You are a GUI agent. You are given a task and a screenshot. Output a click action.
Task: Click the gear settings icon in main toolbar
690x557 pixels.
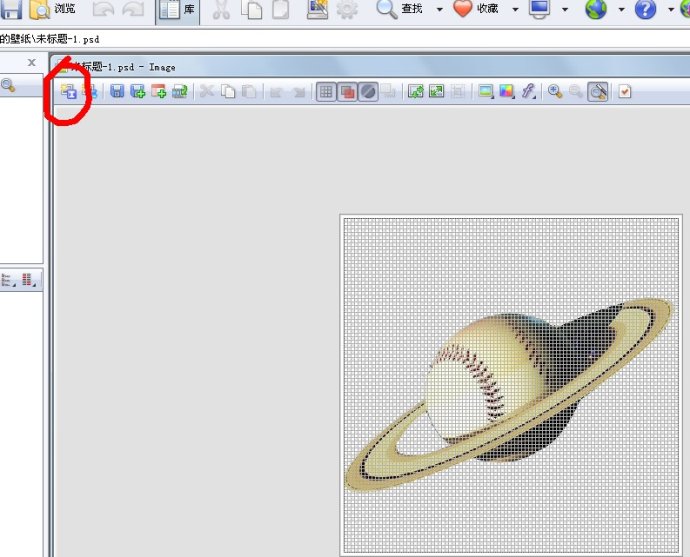coord(347,9)
